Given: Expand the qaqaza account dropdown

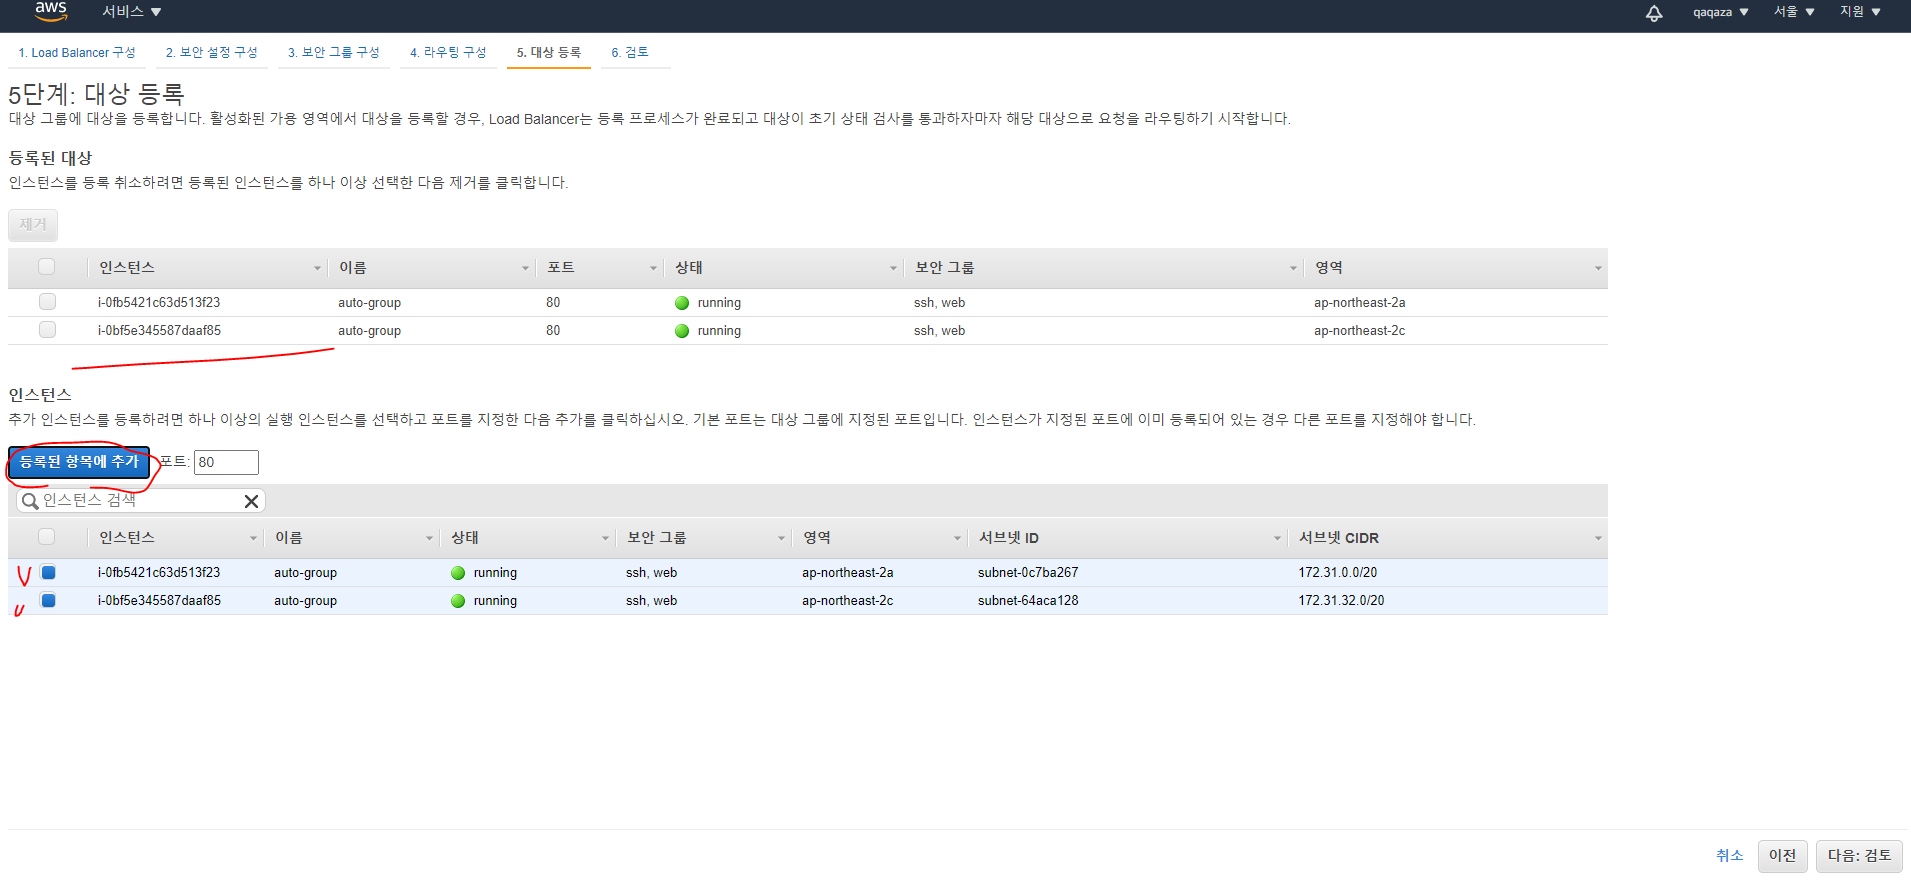Looking at the screenshot, I should pyautogui.click(x=1720, y=12).
